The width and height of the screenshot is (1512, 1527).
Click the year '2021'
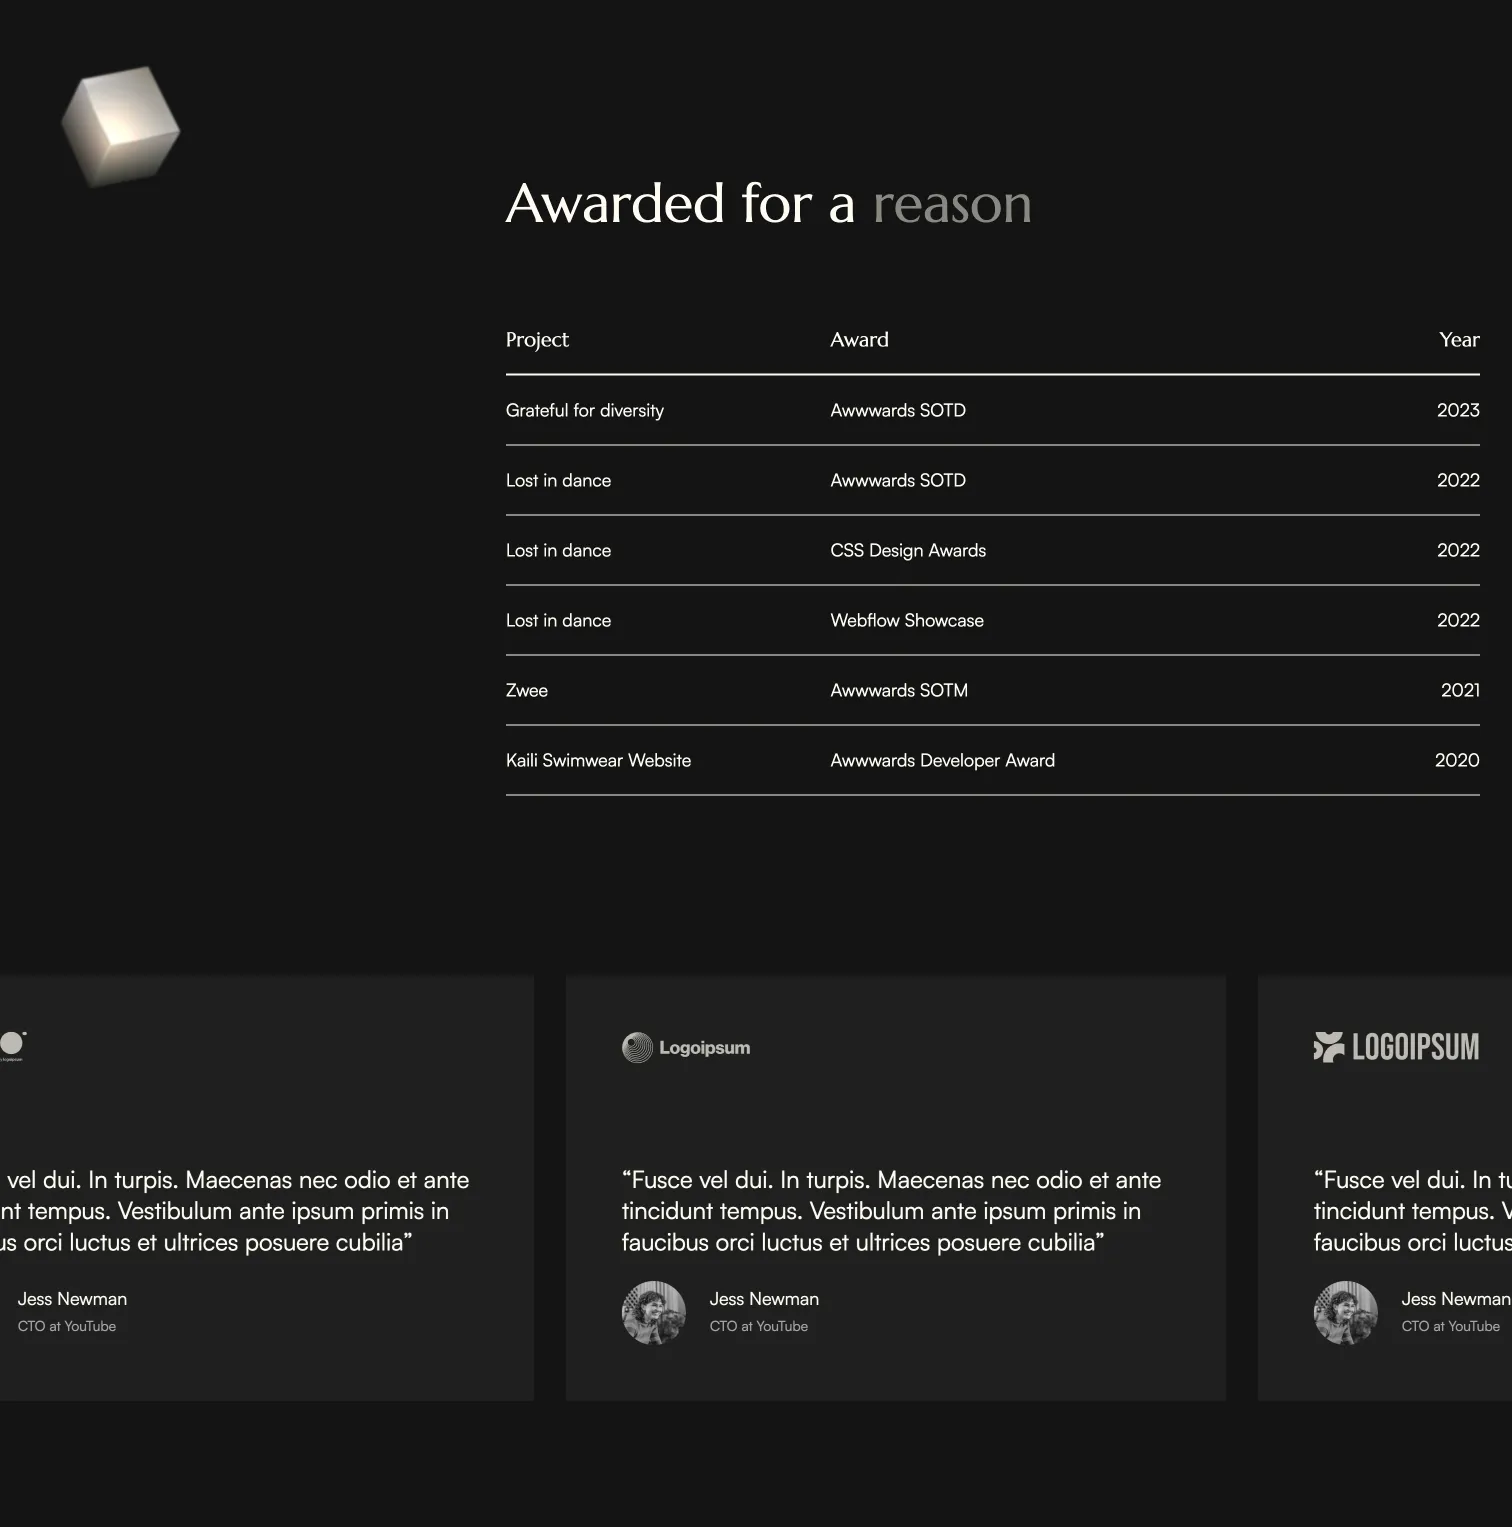(x=1460, y=690)
